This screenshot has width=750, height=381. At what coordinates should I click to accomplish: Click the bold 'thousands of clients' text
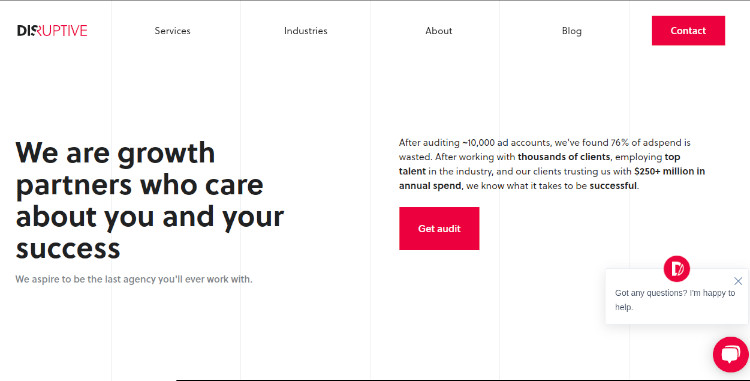pos(564,157)
